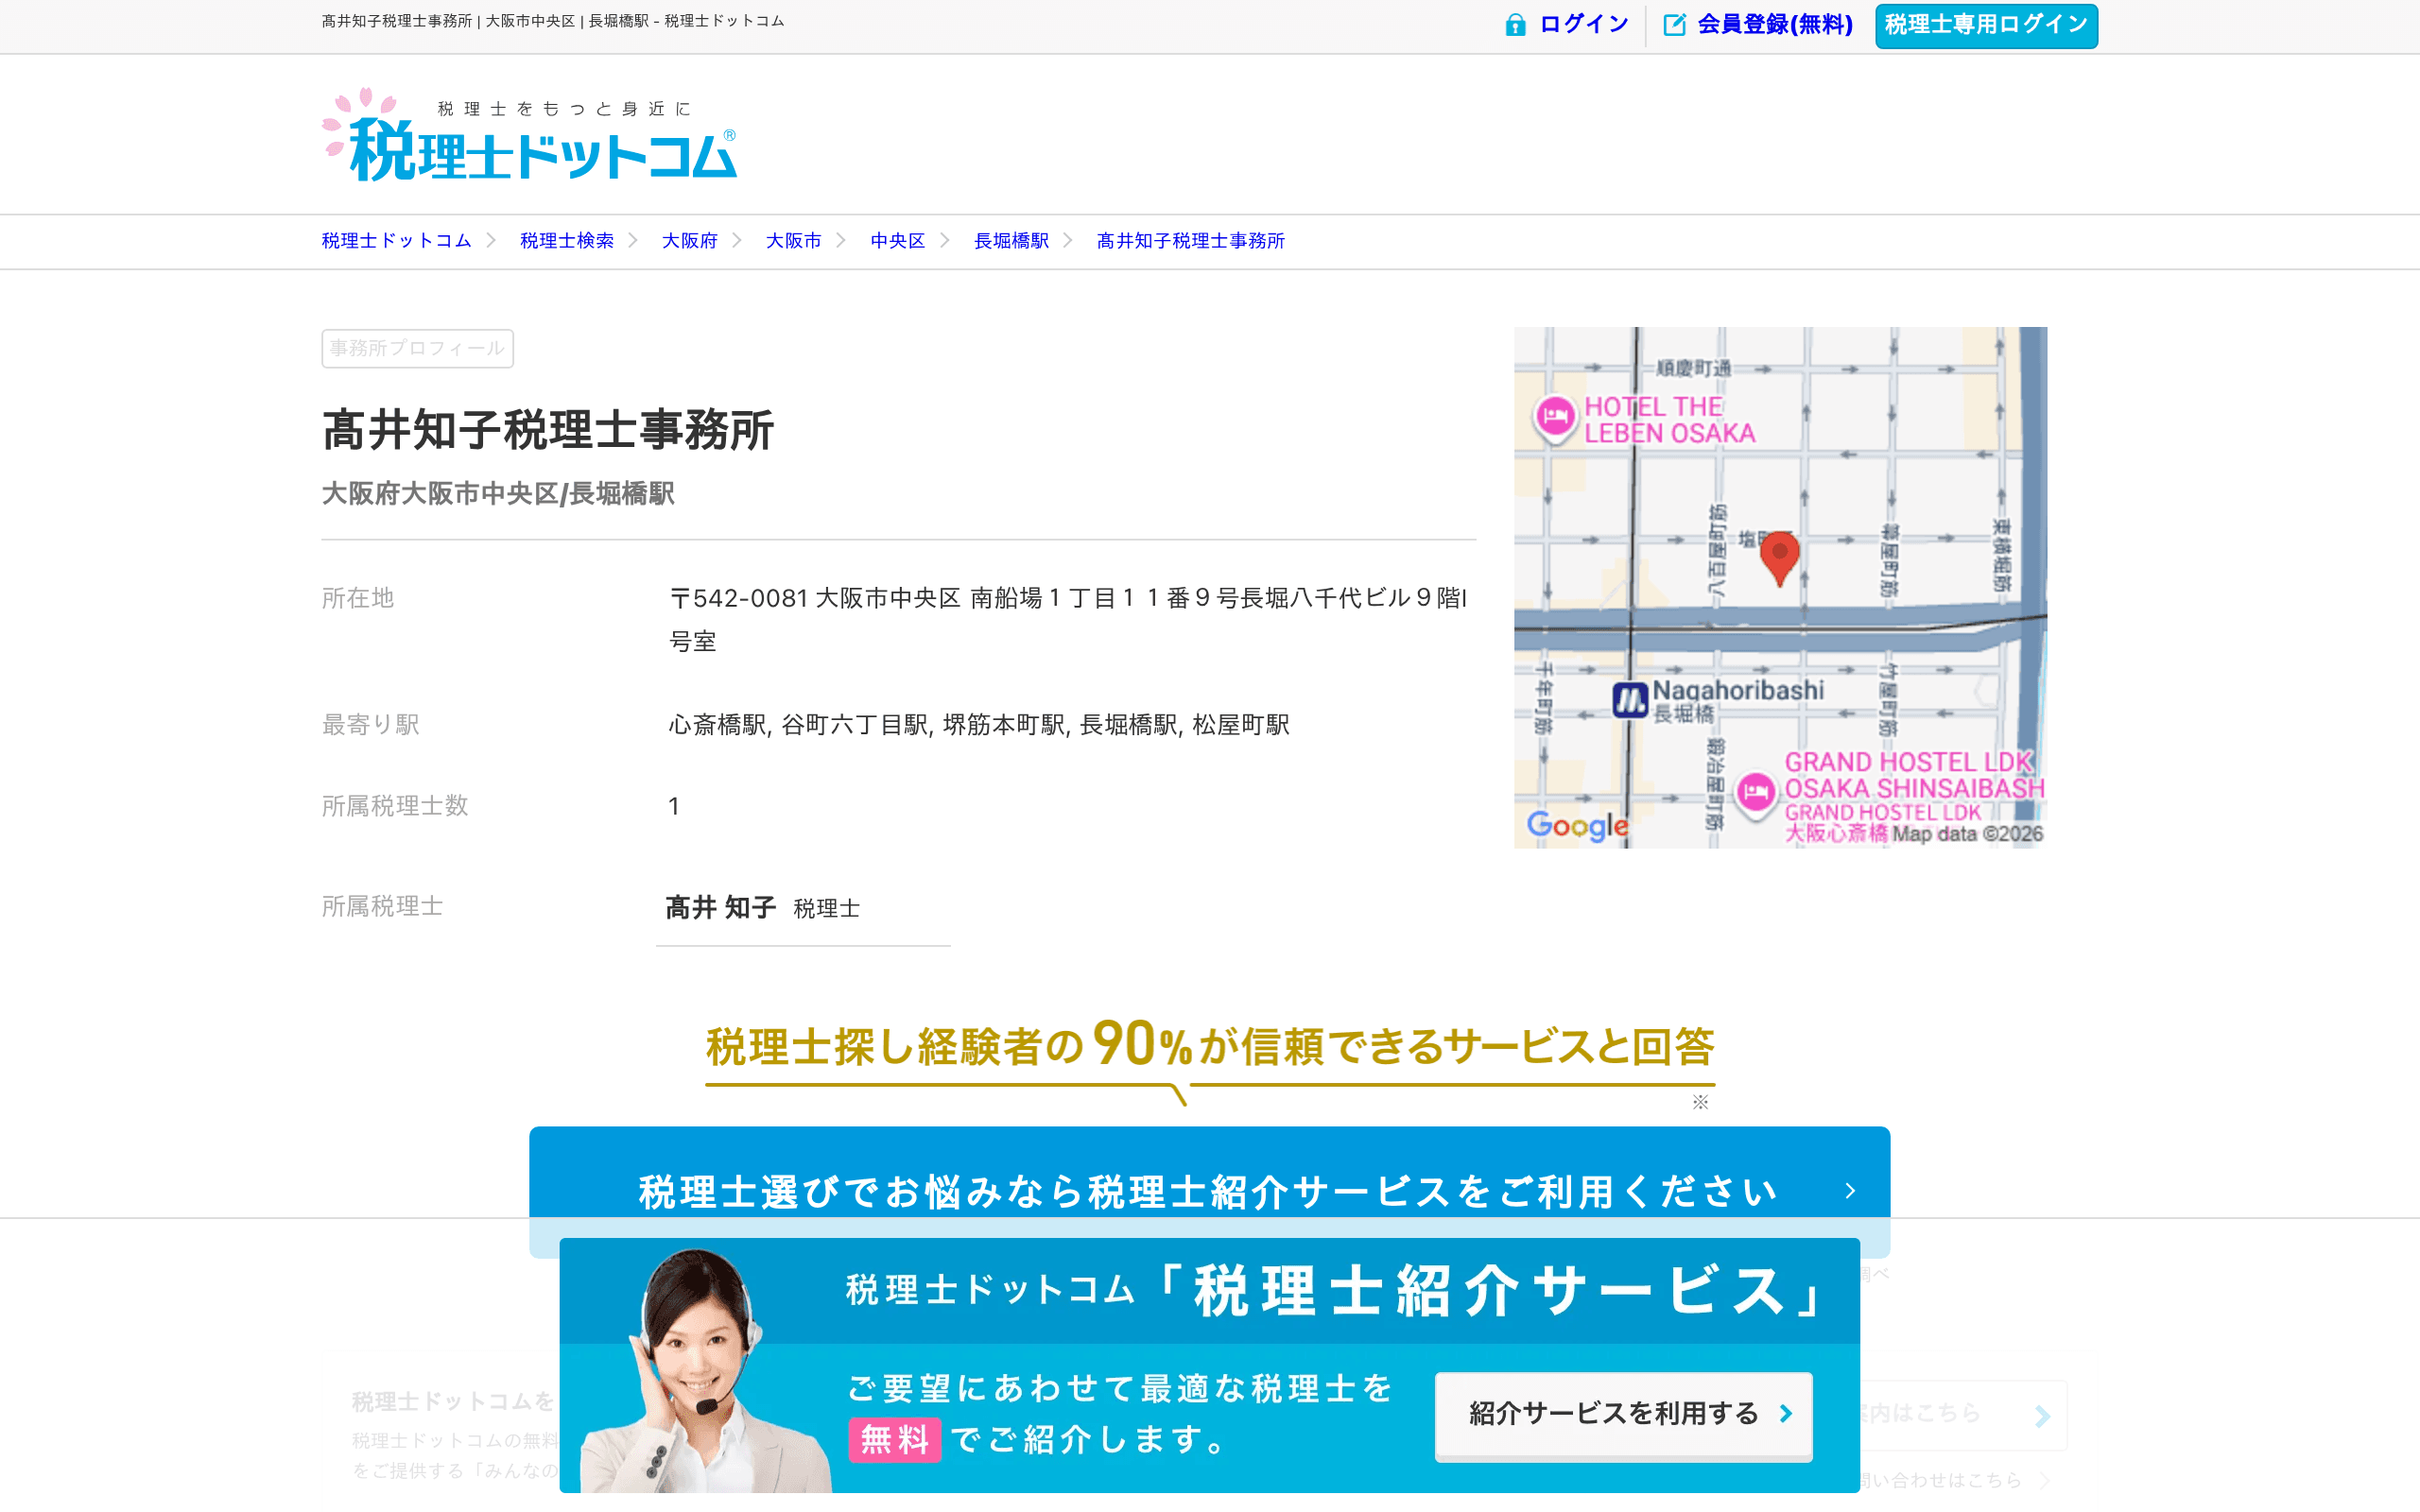Click the 所在地 label
The image size is (2420, 1512).
pos(358,598)
